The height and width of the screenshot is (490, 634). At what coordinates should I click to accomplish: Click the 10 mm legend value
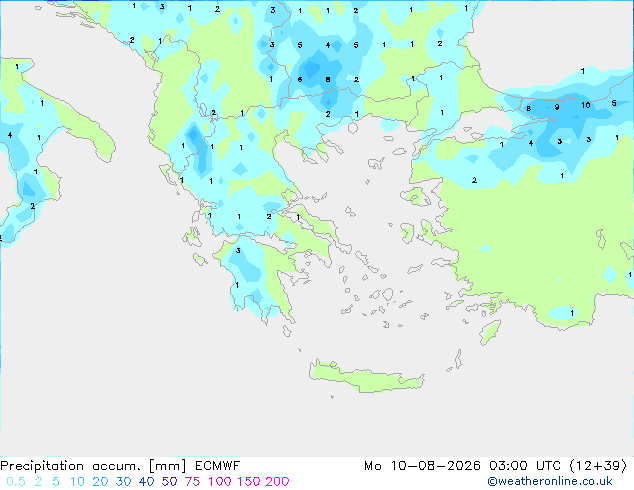77,482
